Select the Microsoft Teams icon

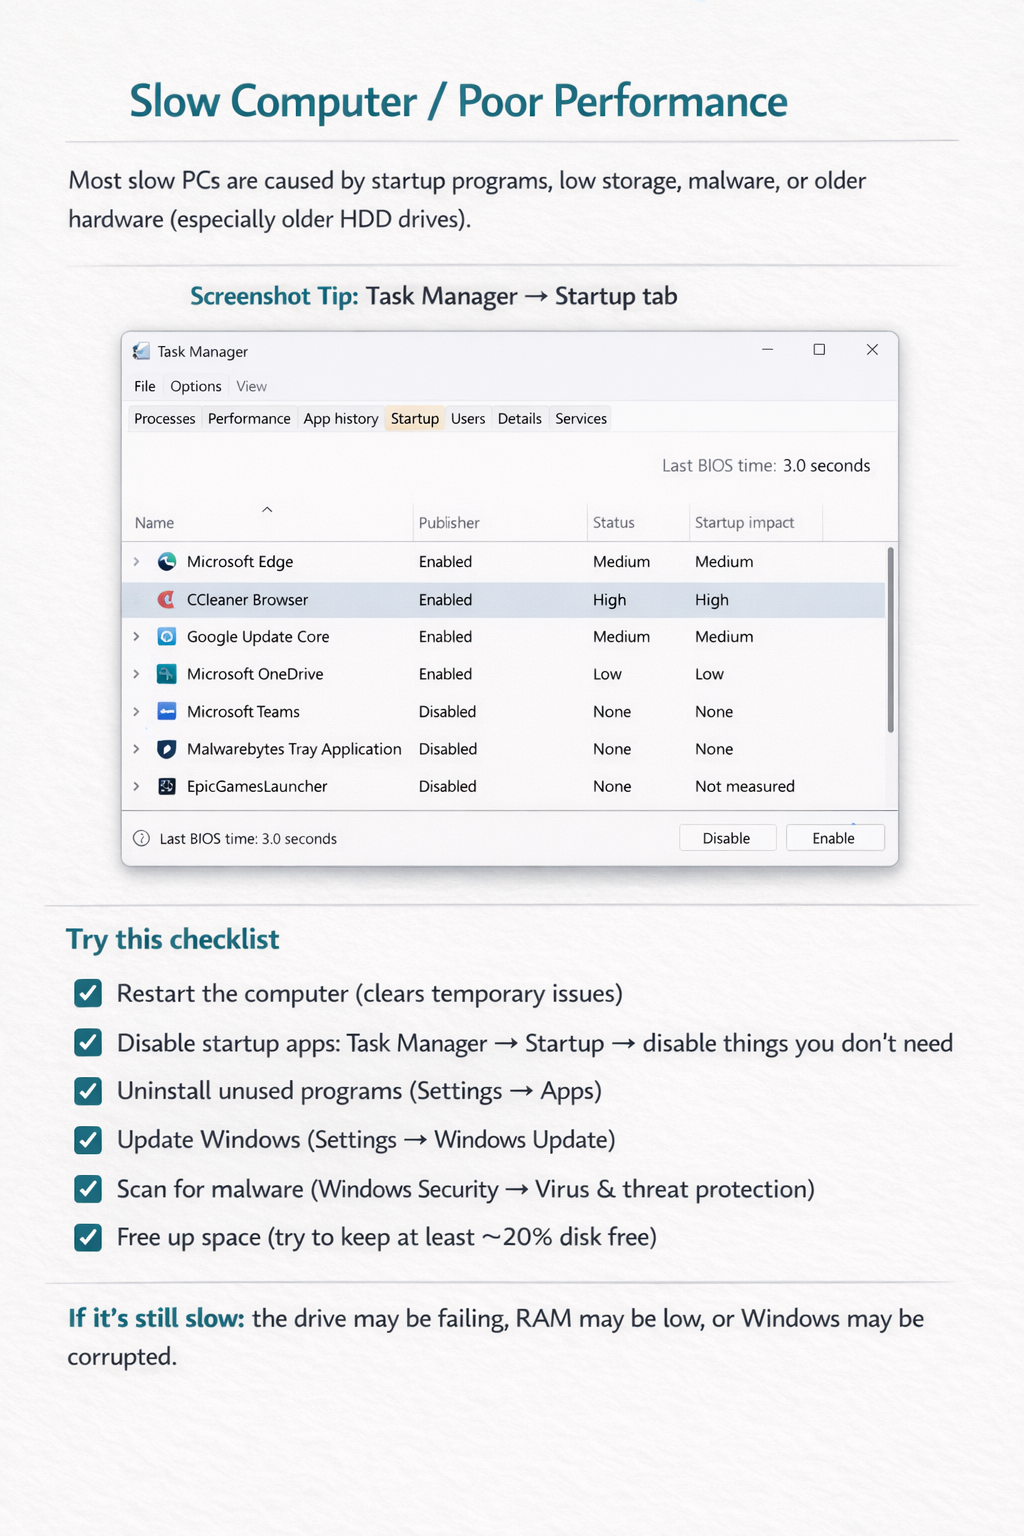[x=165, y=711]
